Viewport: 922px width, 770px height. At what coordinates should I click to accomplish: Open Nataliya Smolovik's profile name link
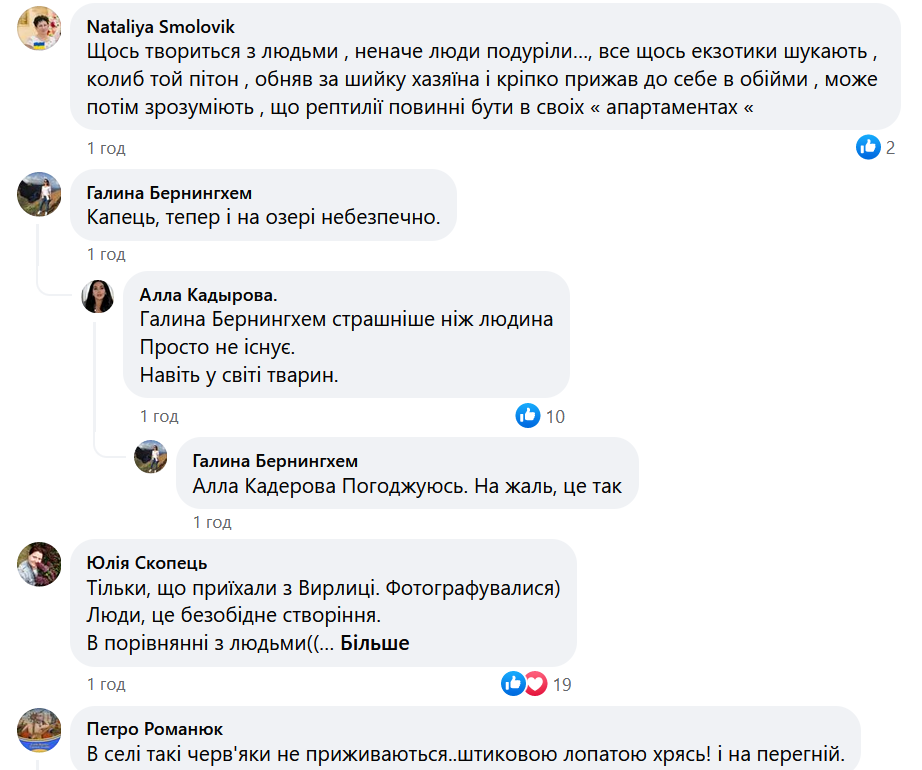point(161,26)
